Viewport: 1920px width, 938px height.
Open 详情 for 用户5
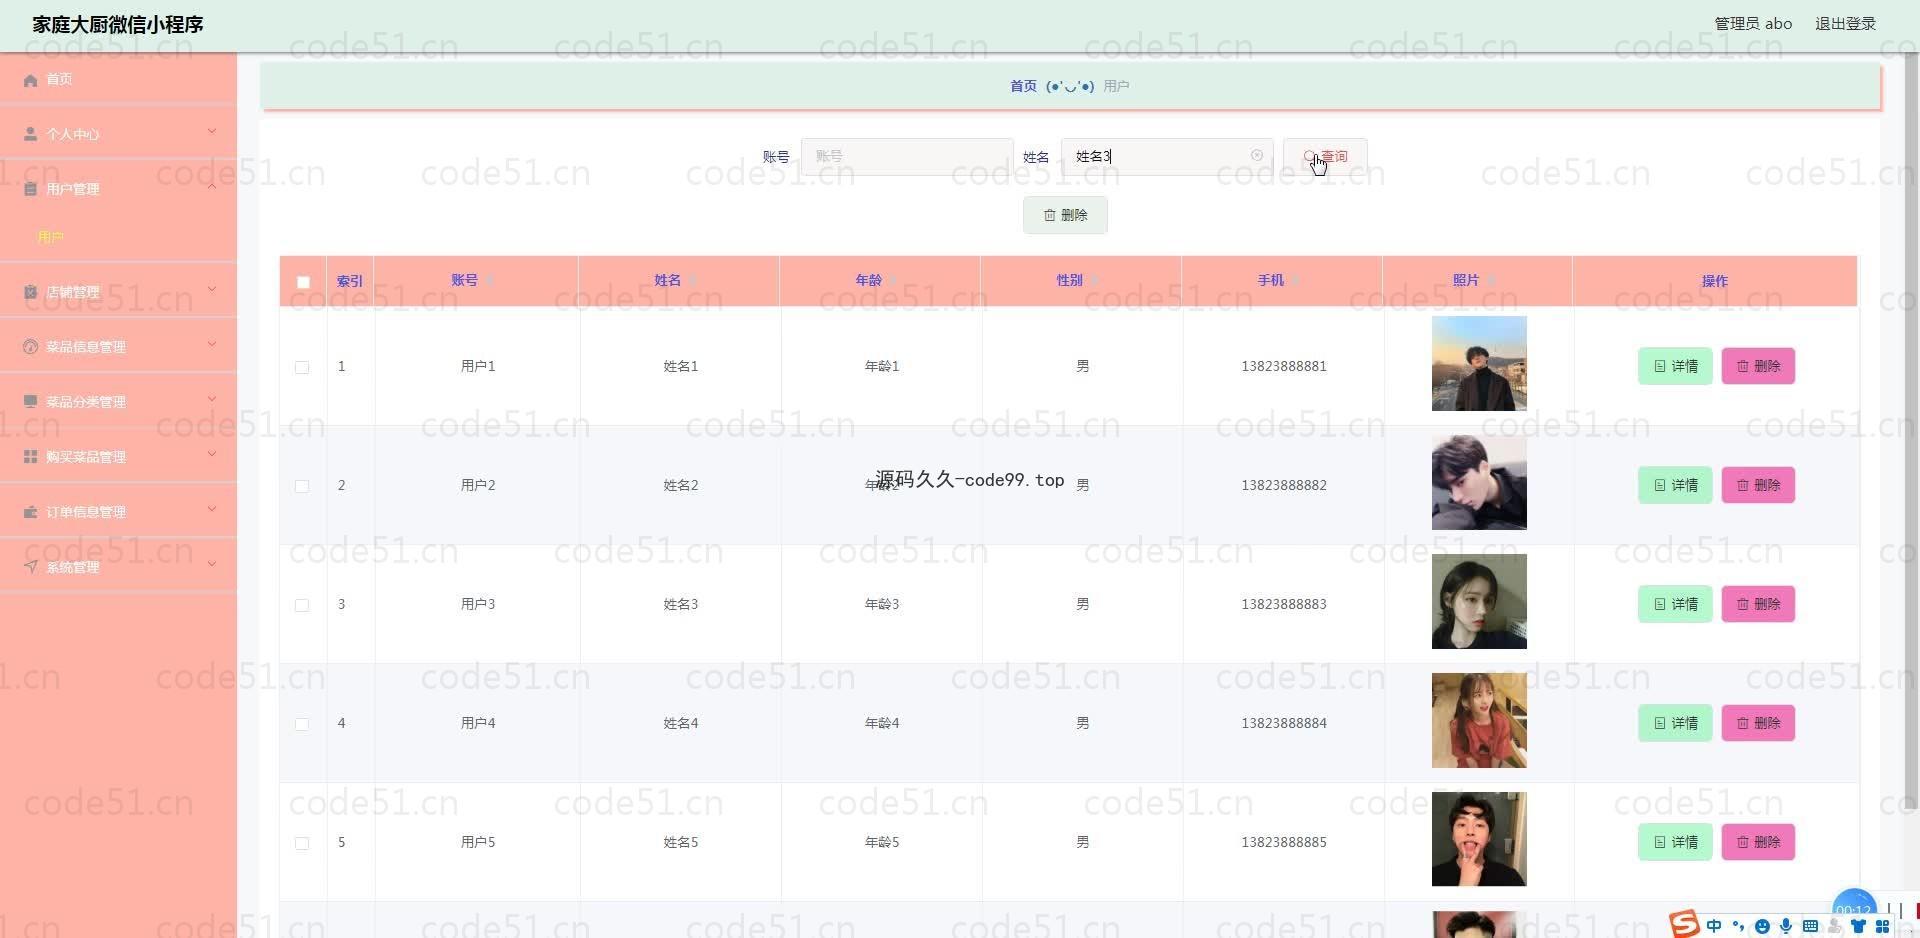(1675, 842)
